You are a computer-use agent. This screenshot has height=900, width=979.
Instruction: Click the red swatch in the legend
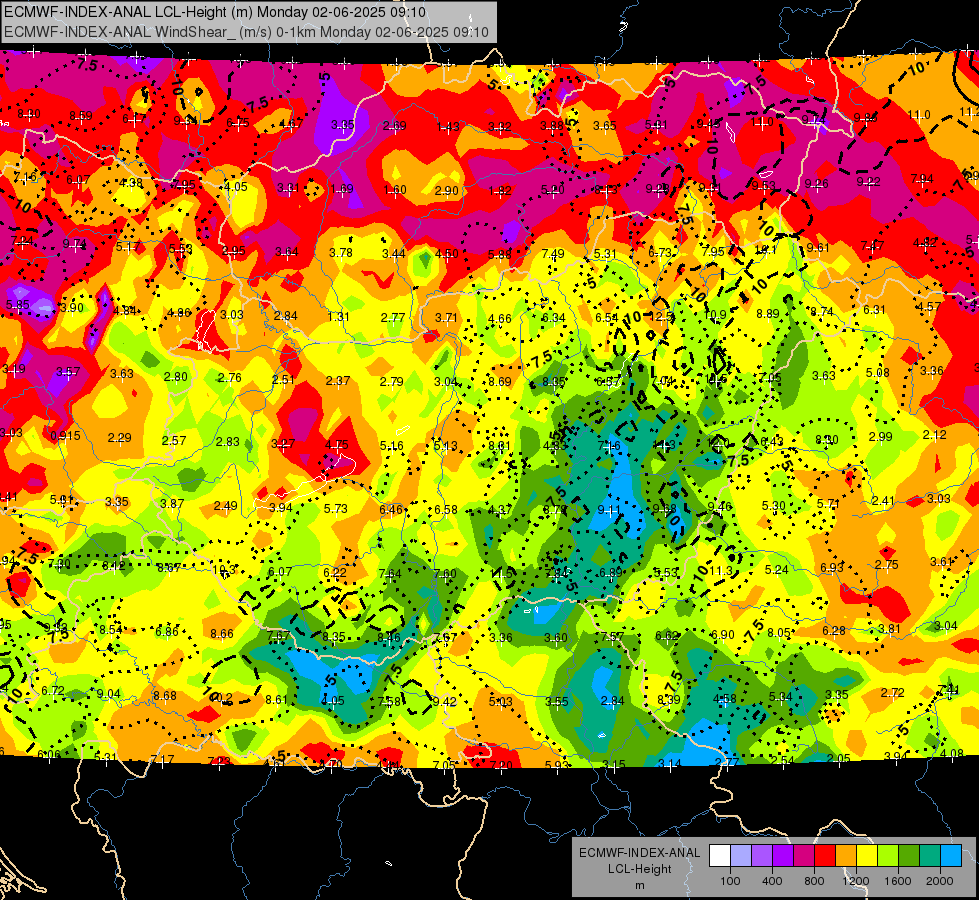coord(825,856)
